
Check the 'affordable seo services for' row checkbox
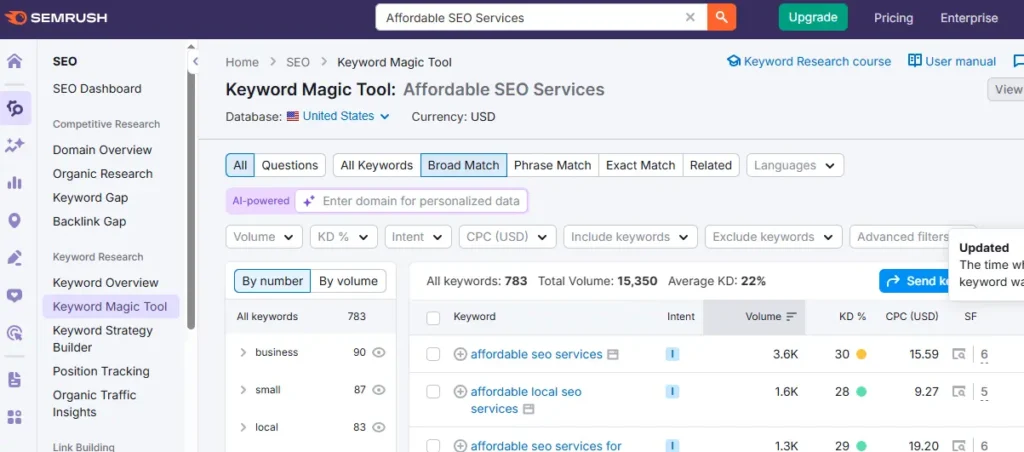(433, 446)
